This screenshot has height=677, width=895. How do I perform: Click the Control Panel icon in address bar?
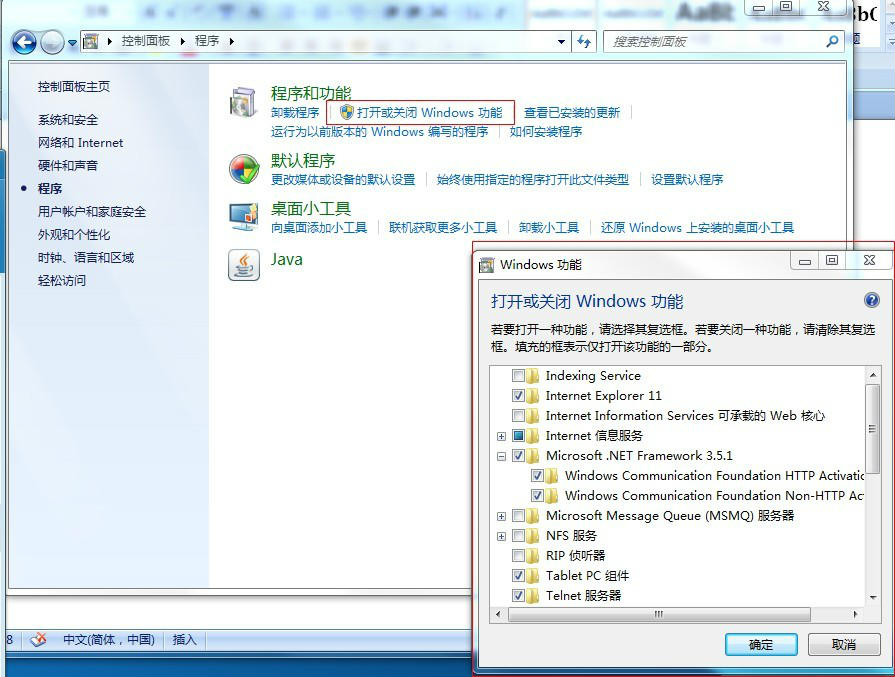coord(91,41)
